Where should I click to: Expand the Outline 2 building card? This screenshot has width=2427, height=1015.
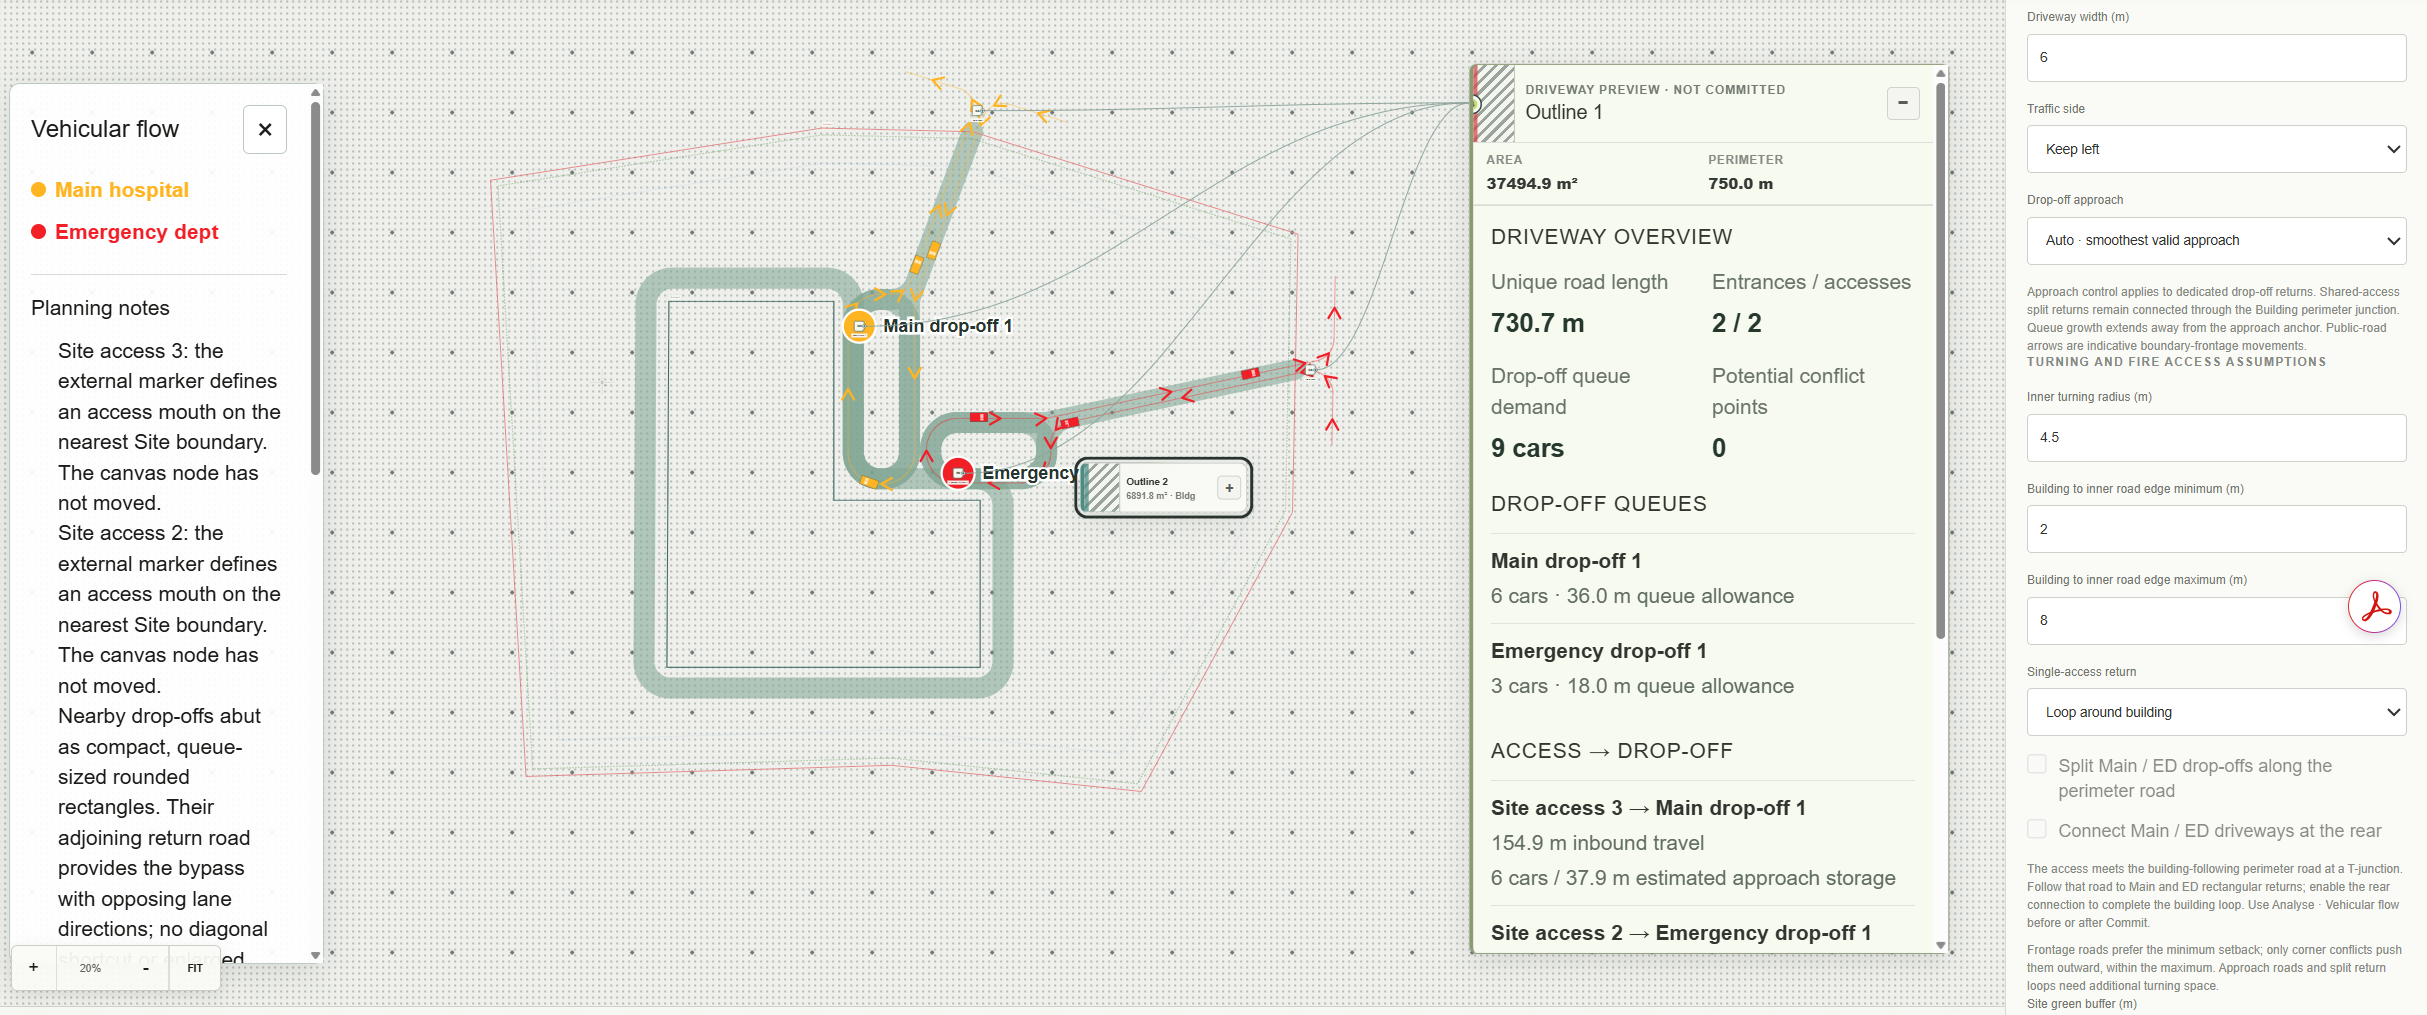[x=1229, y=488]
